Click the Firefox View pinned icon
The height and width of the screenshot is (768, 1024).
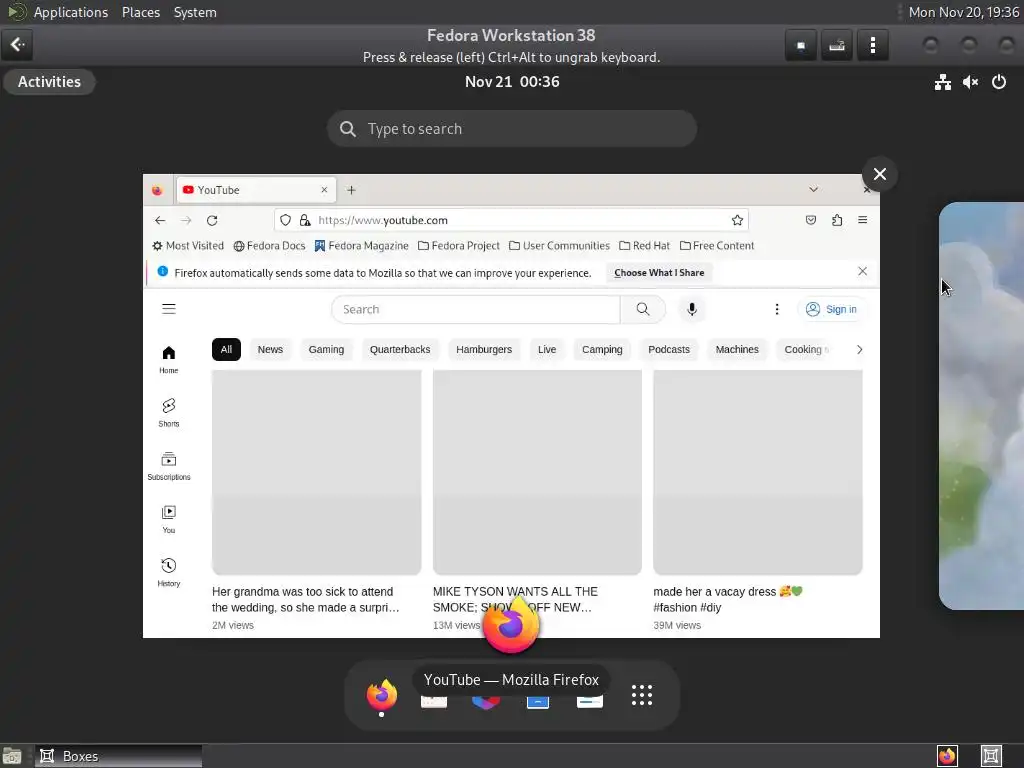coord(157,190)
